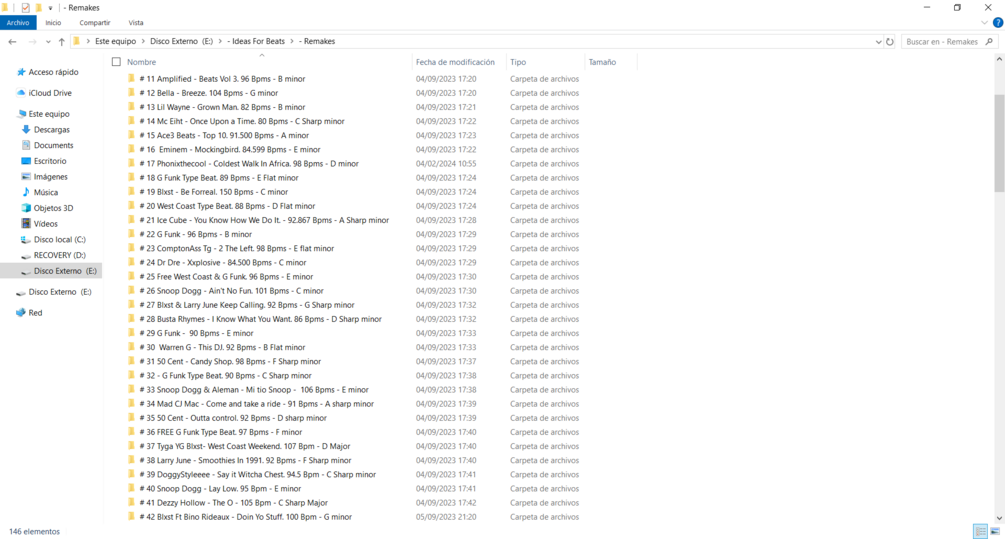Viewport: 1005px width, 539px height.
Task: Select folder # 24 Dr Dre - Xxplosive
Action: pos(222,262)
